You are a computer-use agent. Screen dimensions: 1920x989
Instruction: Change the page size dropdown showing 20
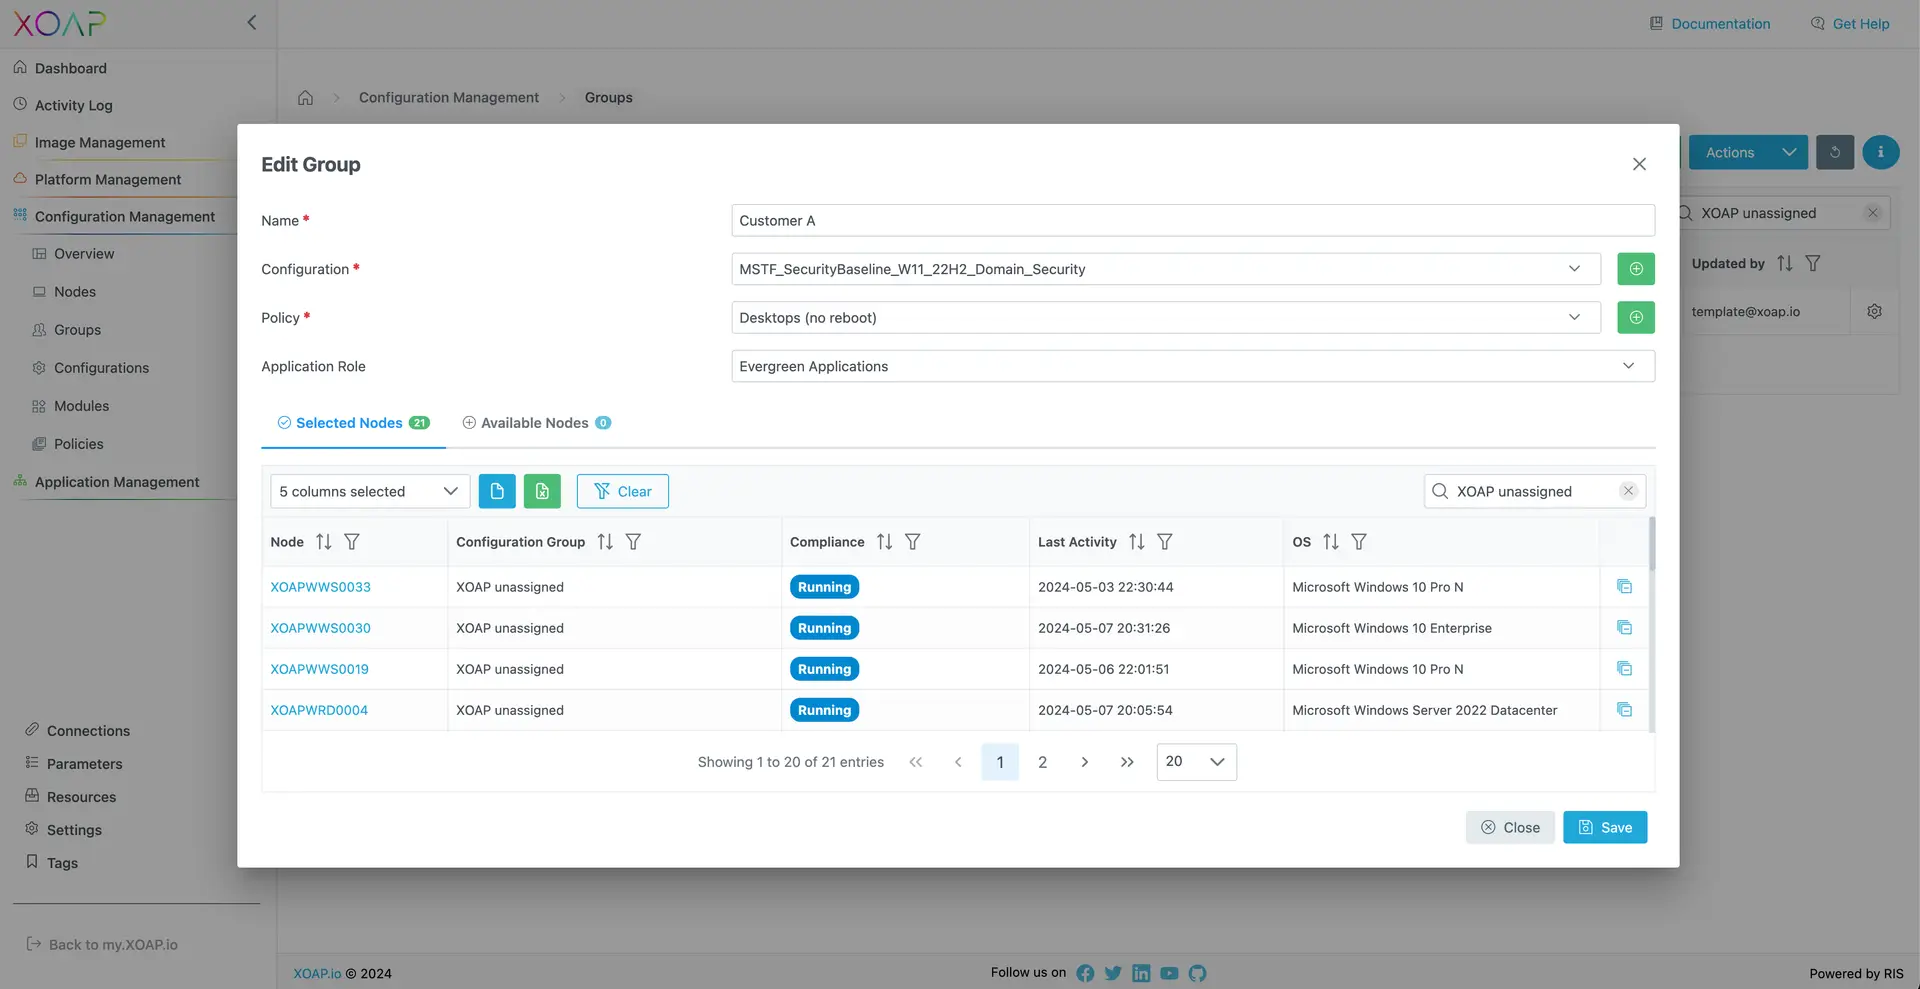pyautogui.click(x=1196, y=762)
